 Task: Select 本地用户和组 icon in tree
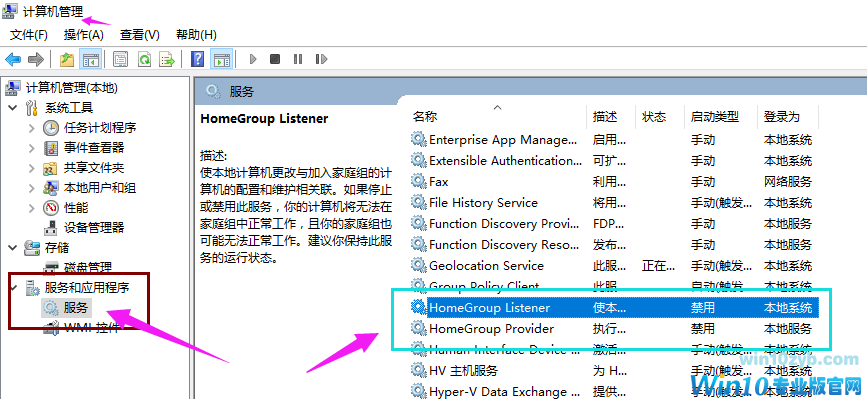51,188
